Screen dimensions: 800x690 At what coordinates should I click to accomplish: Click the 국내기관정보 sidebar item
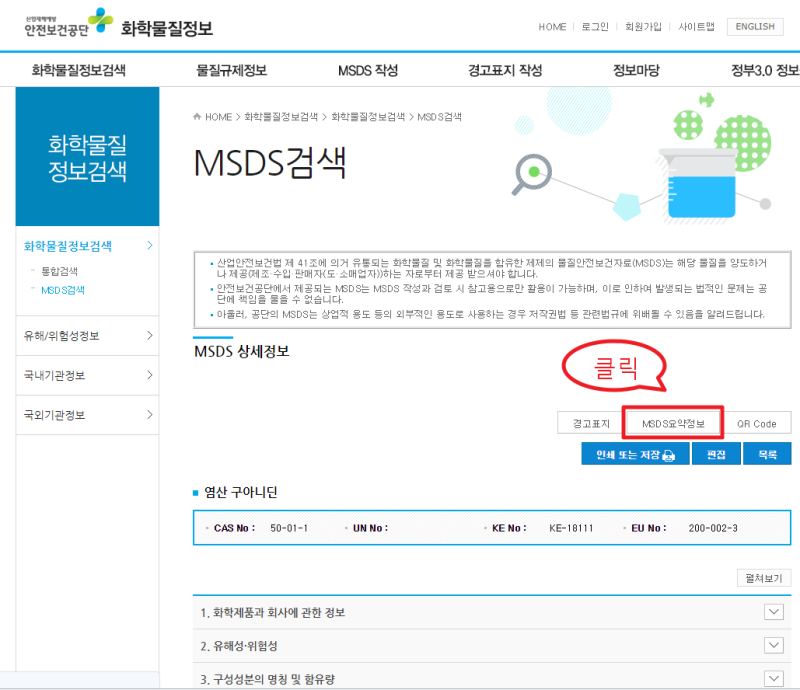[x=54, y=376]
